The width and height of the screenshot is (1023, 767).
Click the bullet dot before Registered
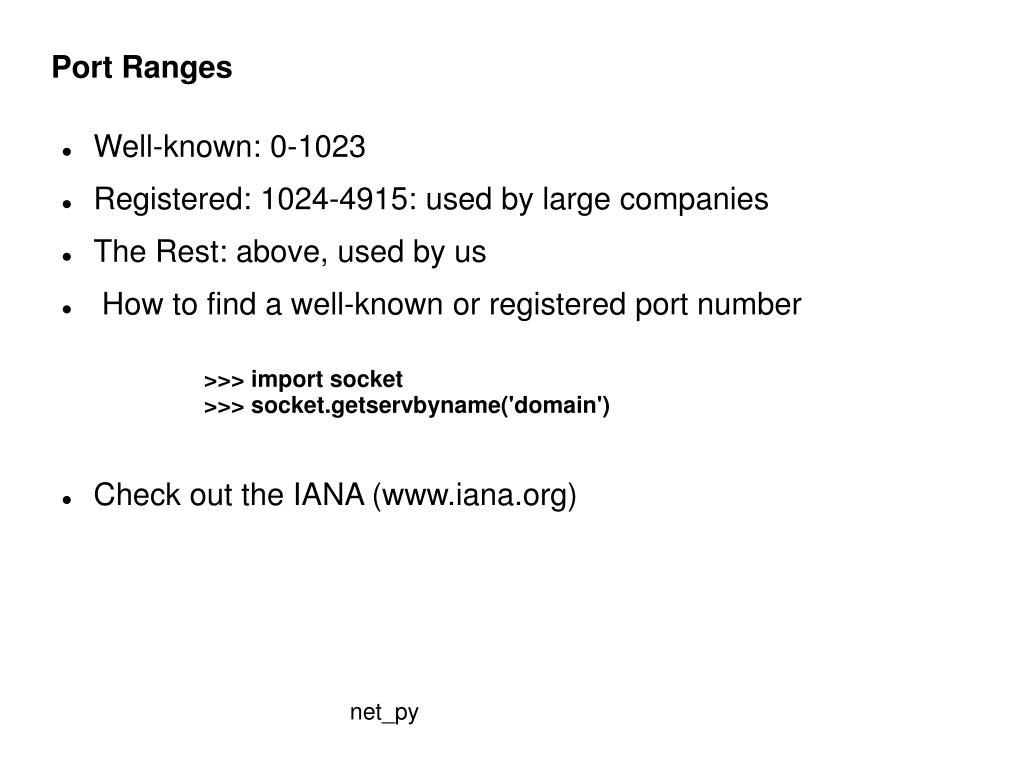point(66,205)
